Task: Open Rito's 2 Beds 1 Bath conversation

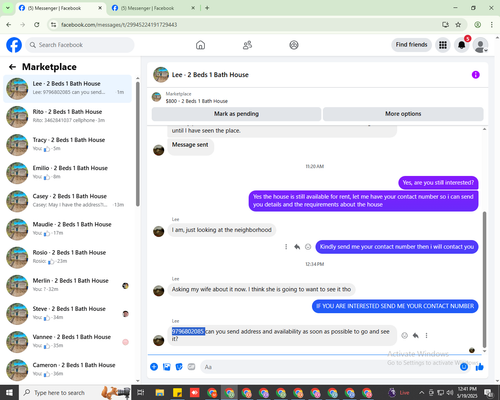Action: (67, 117)
